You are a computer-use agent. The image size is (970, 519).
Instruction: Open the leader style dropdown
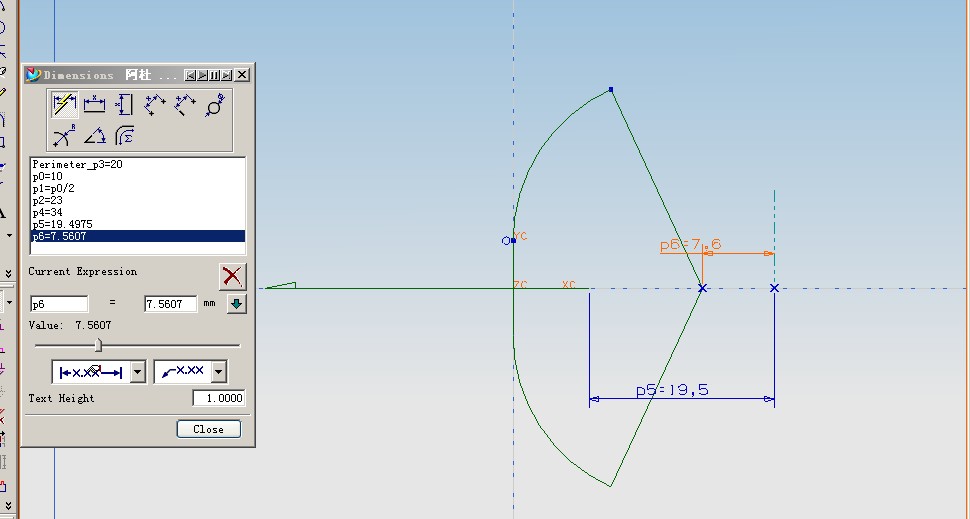pyautogui.click(x=219, y=373)
